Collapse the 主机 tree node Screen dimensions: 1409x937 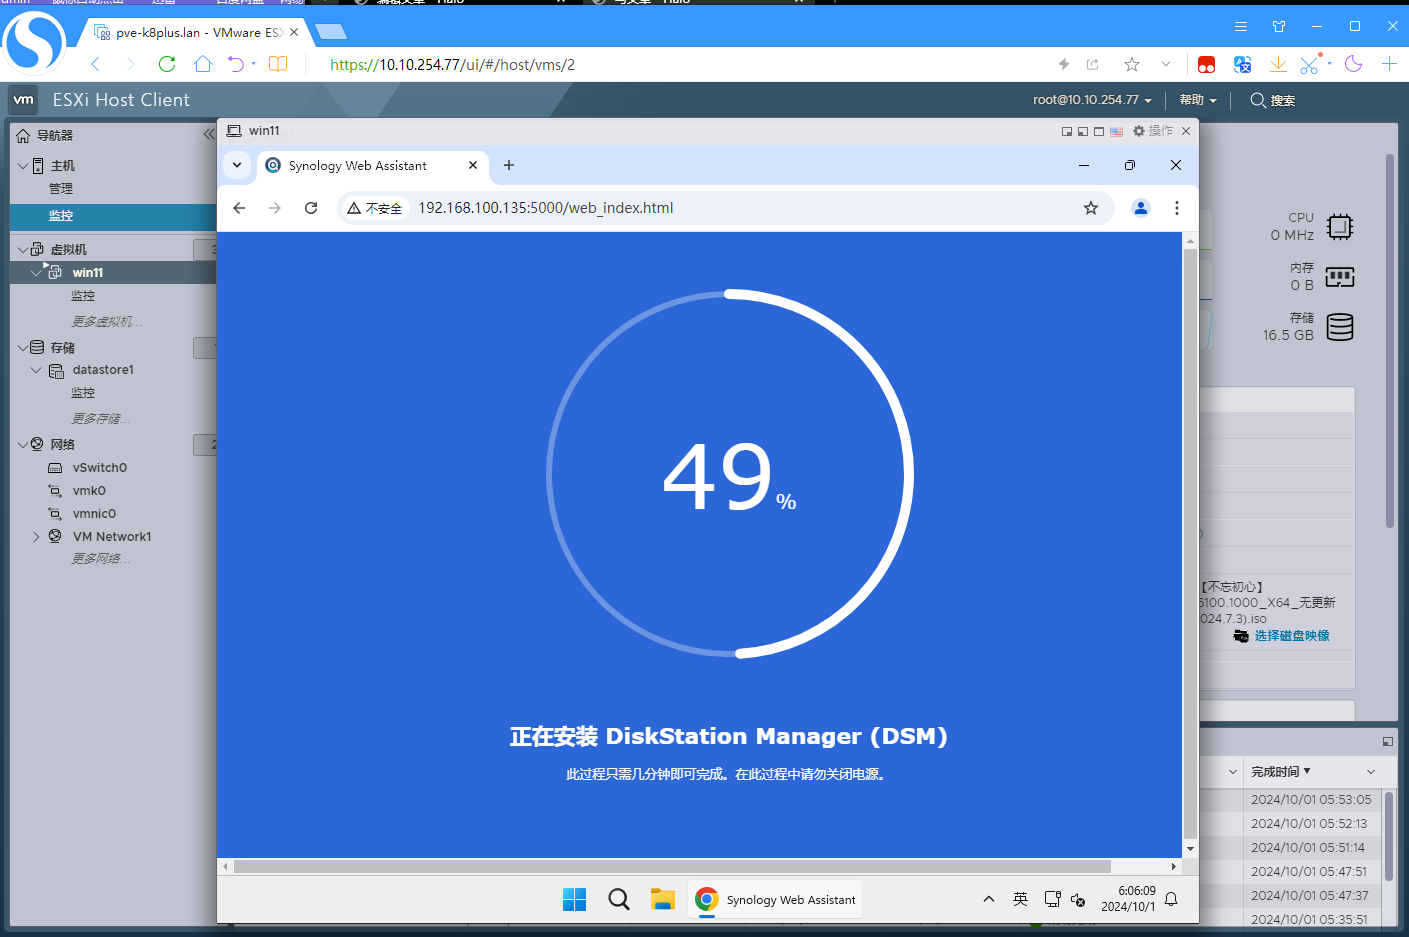coord(23,166)
